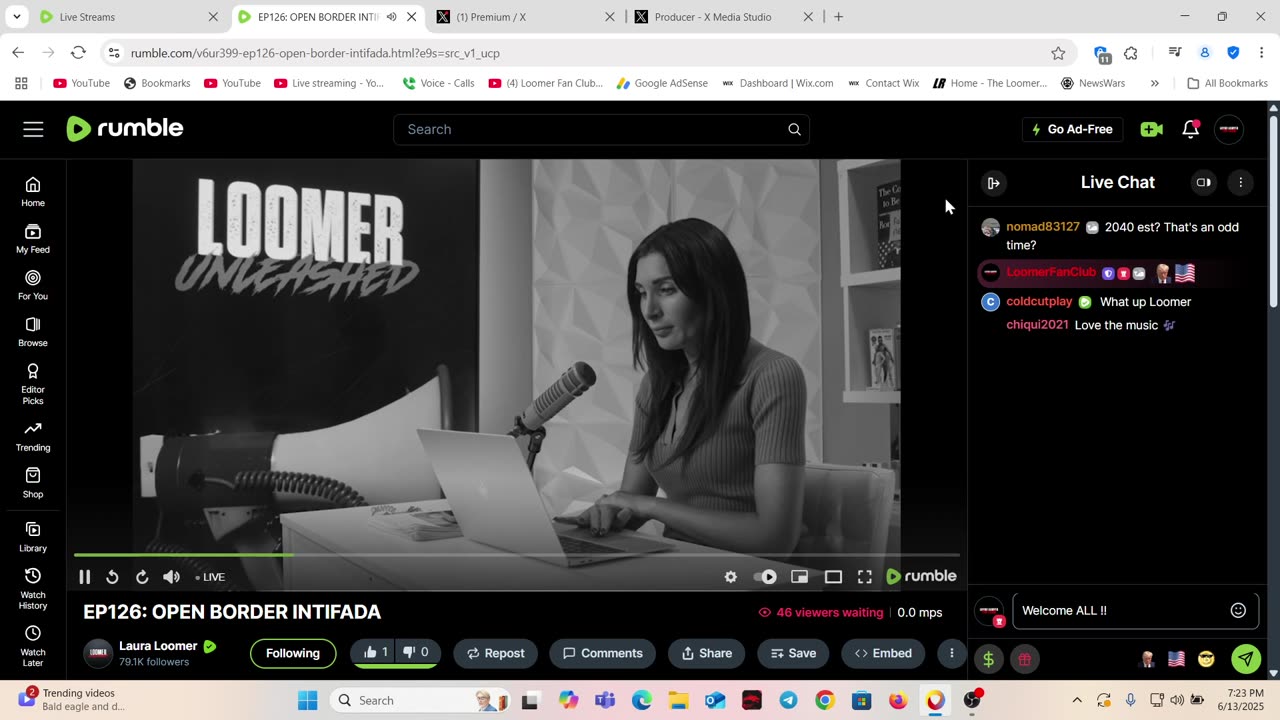Click the Rumble logo
The image size is (1280, 720).
[x=125, y=128]
